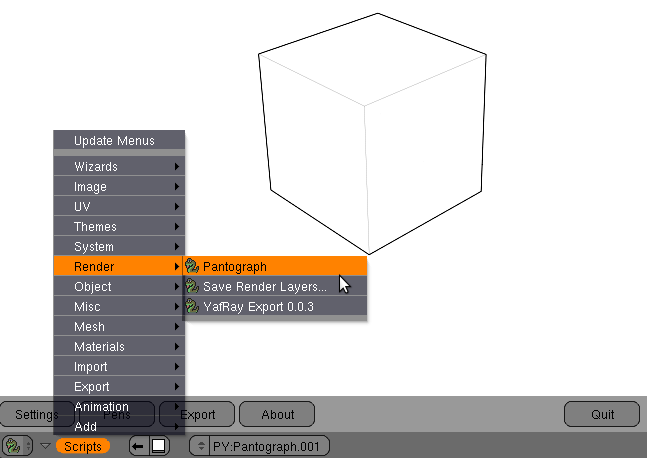The width and height of the screenshot is (647, 458).
Task: Click the Pens button
Action: (117, 414)
